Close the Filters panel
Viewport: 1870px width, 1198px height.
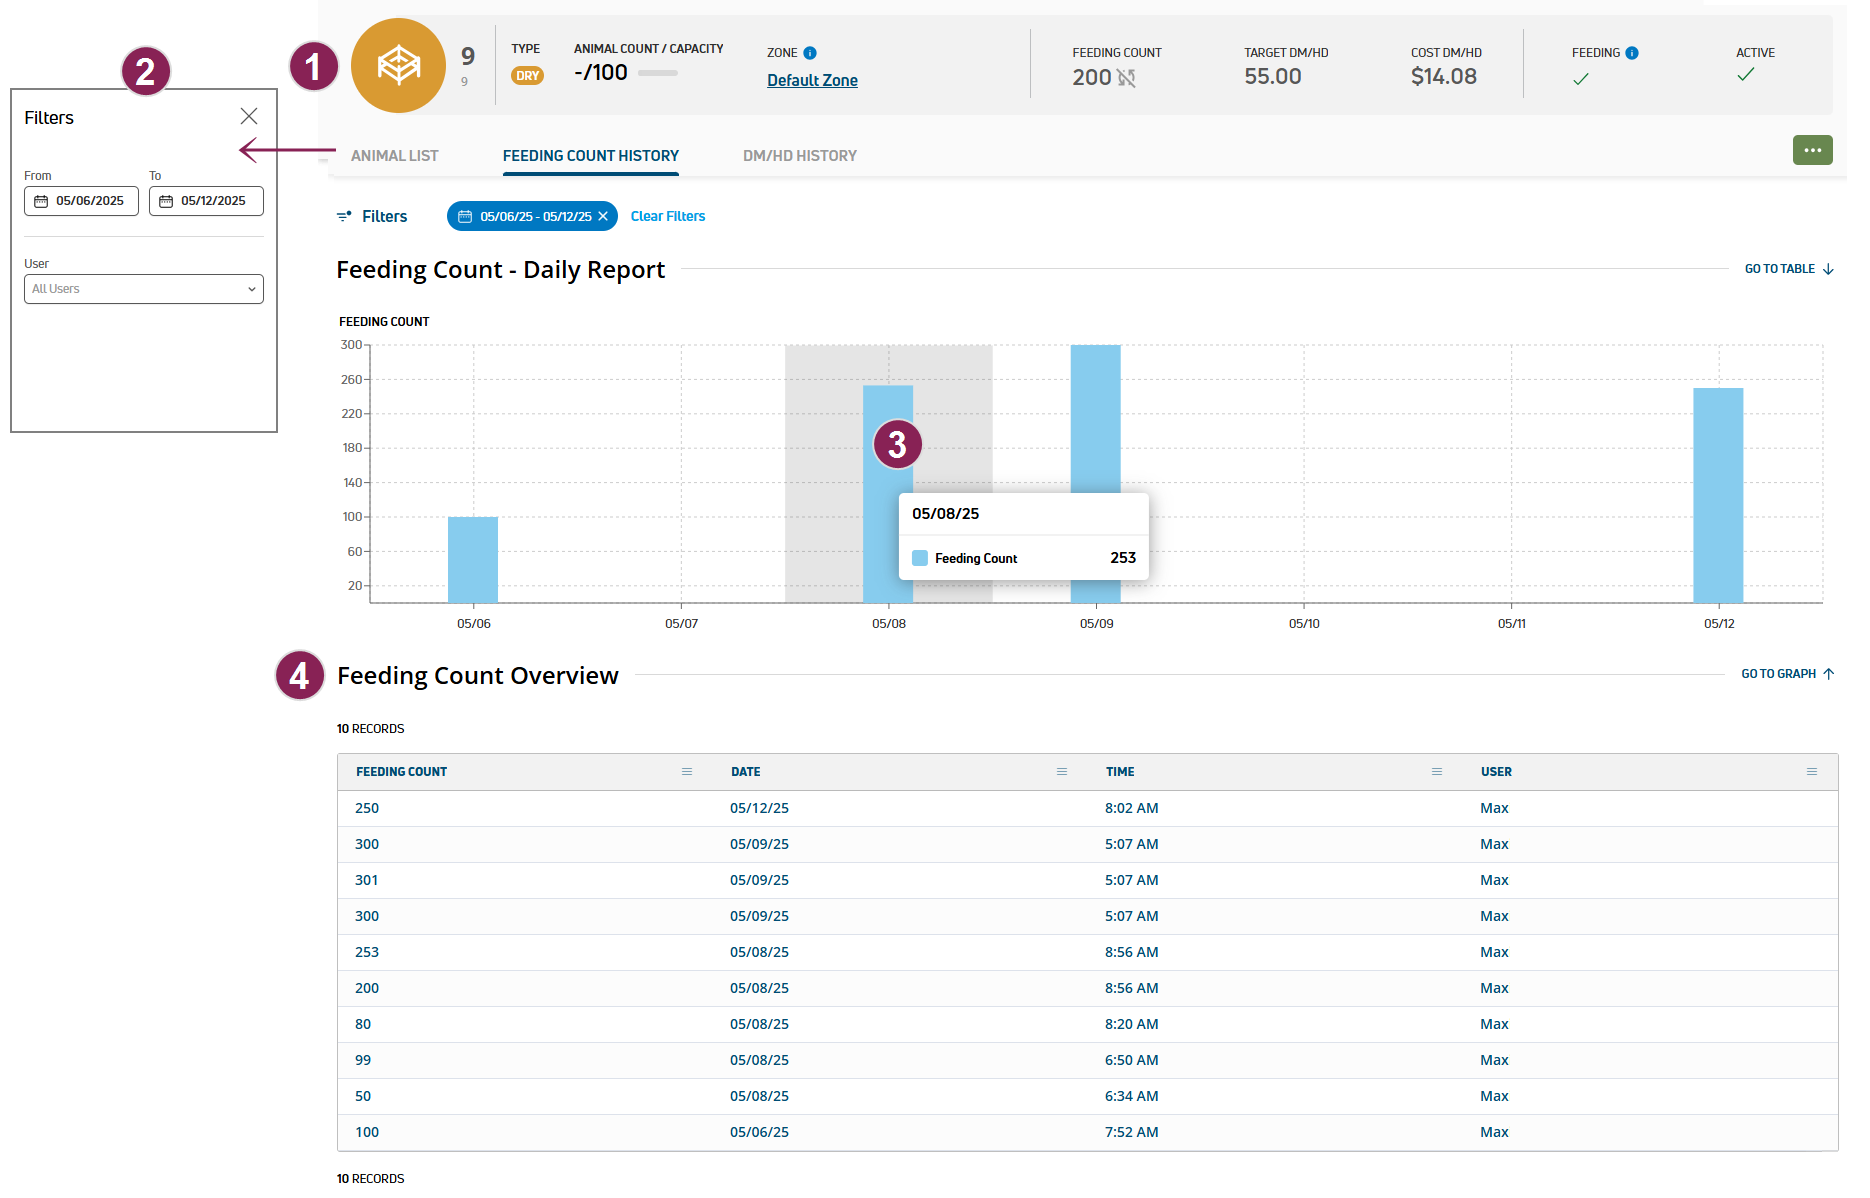pos(249,117)
